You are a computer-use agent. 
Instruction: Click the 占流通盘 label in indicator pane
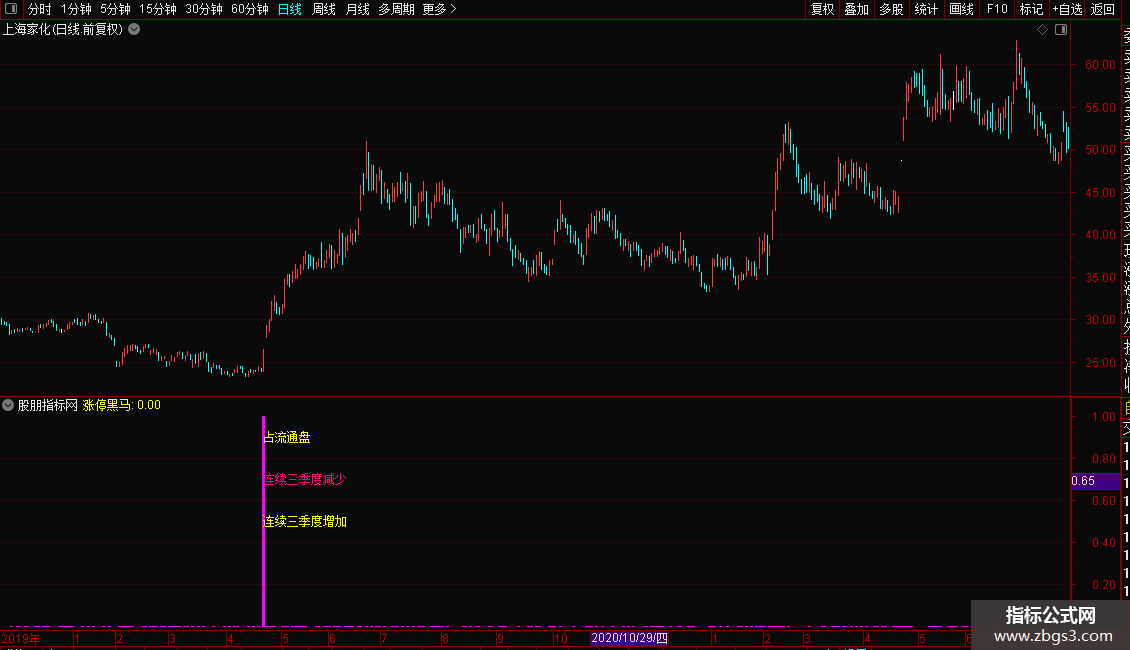(x=288, y=437)
